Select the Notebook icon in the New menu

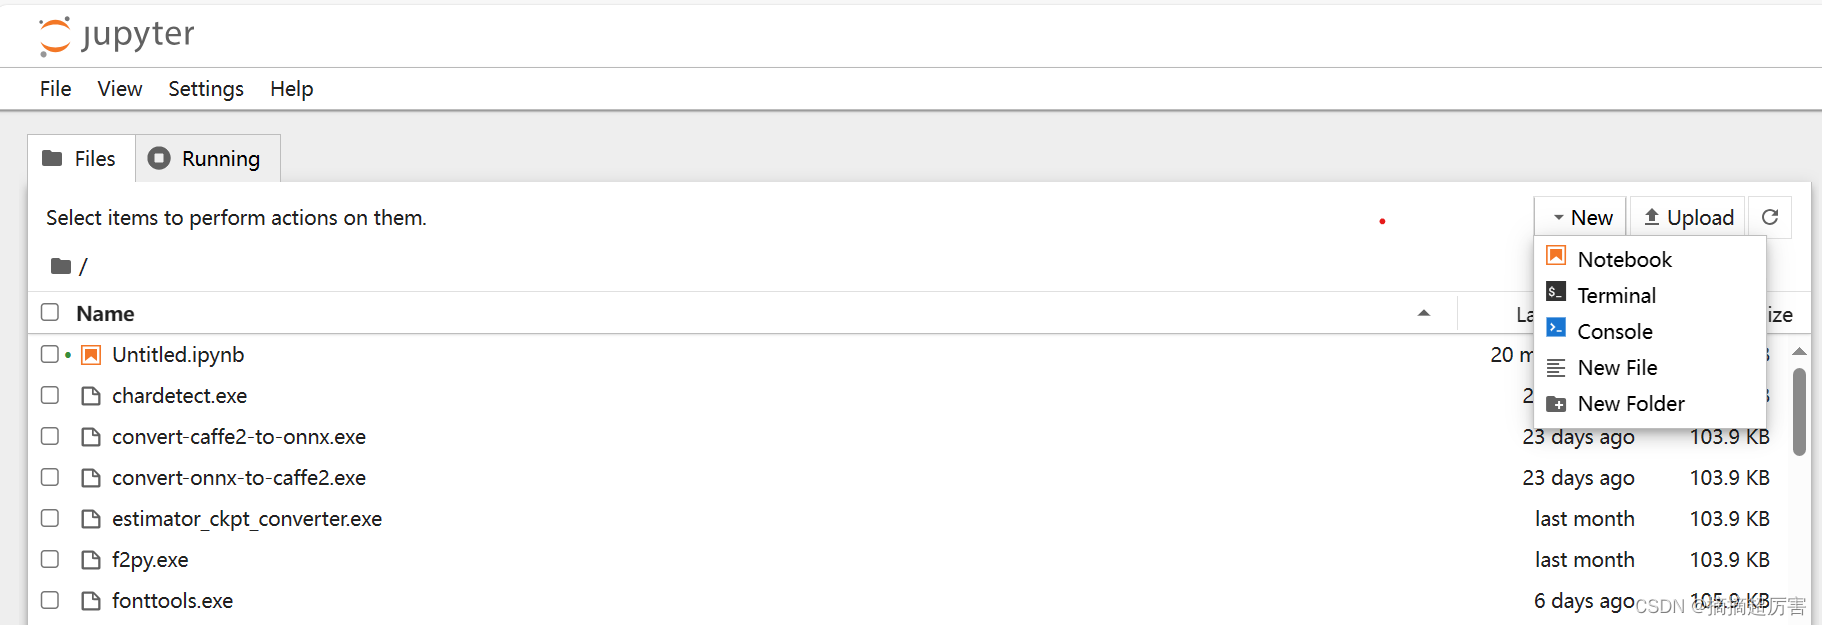point(1556,257)
